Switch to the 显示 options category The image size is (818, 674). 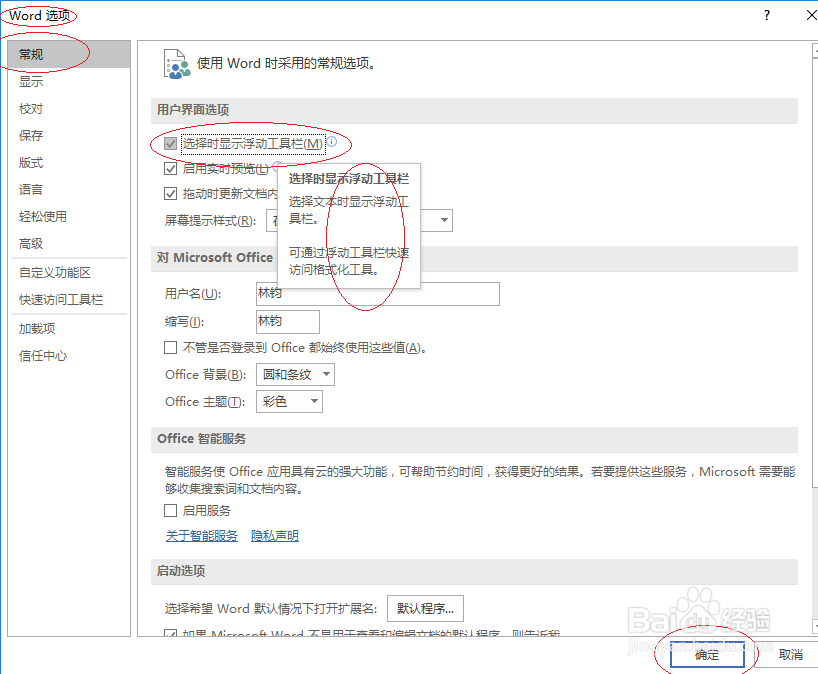coord(30,81)
